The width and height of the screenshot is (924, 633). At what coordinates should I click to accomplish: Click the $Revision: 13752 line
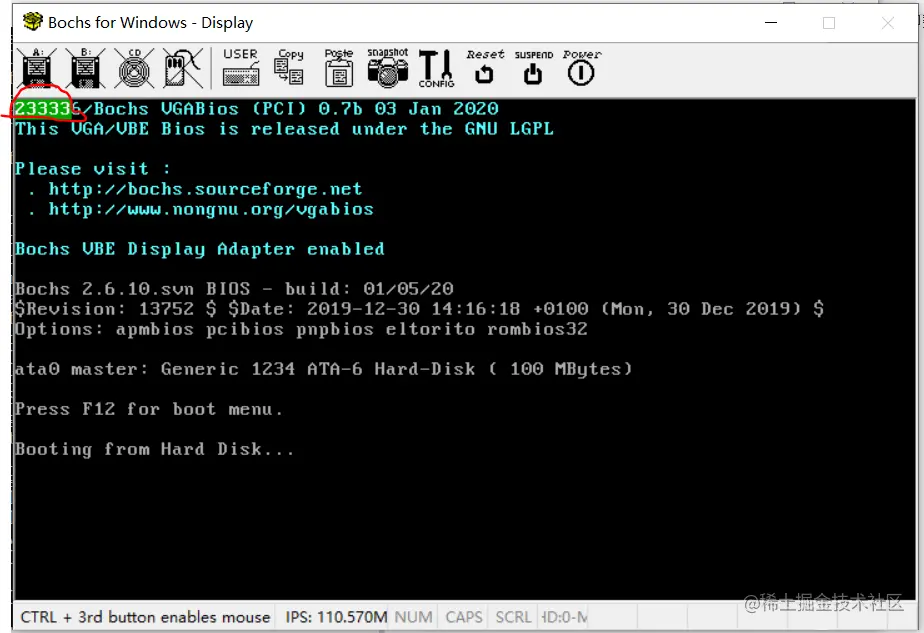tap(419, 309)
